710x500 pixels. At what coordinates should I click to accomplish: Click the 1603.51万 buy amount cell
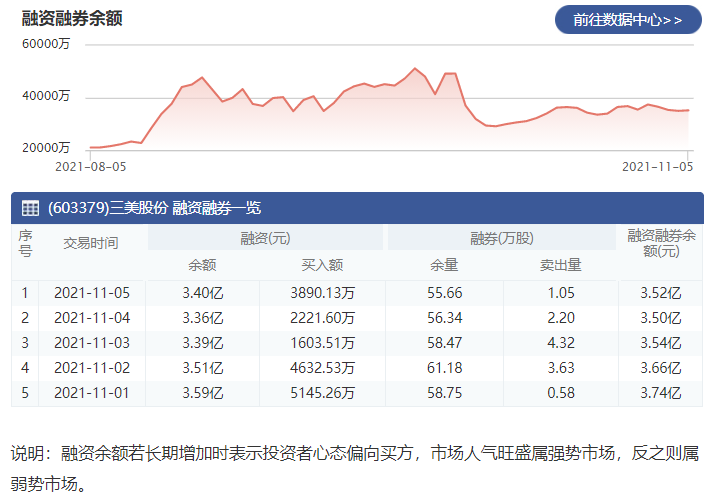tap(322, 343)
